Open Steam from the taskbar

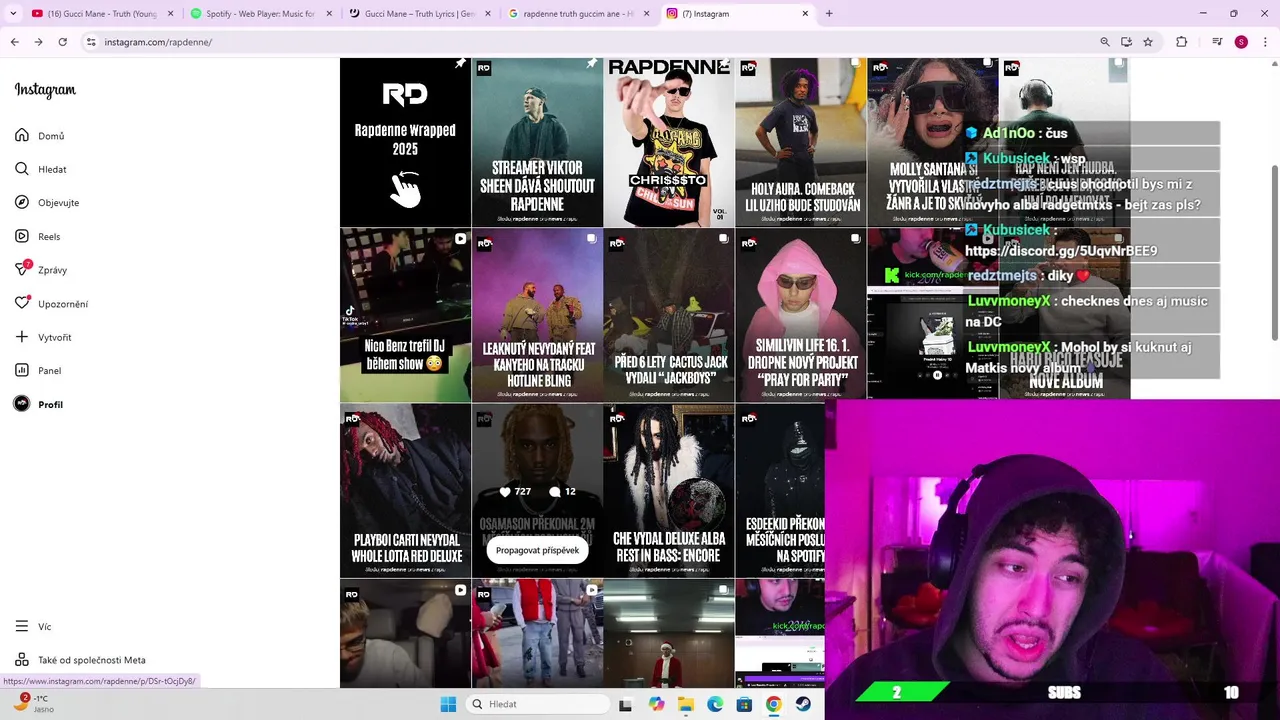(x=803, y=704)
